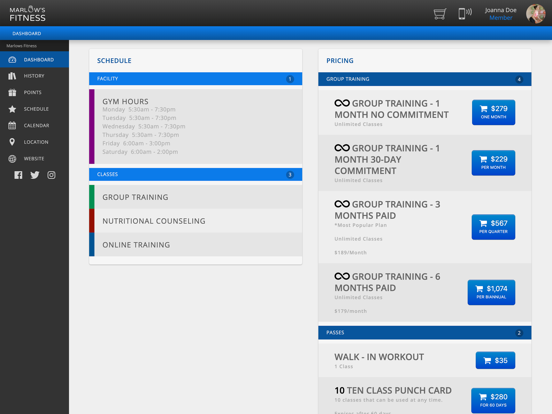Click the Points gift icon
Image resolution: width=552 pixels, height=414 pixels.
(12, 92)
